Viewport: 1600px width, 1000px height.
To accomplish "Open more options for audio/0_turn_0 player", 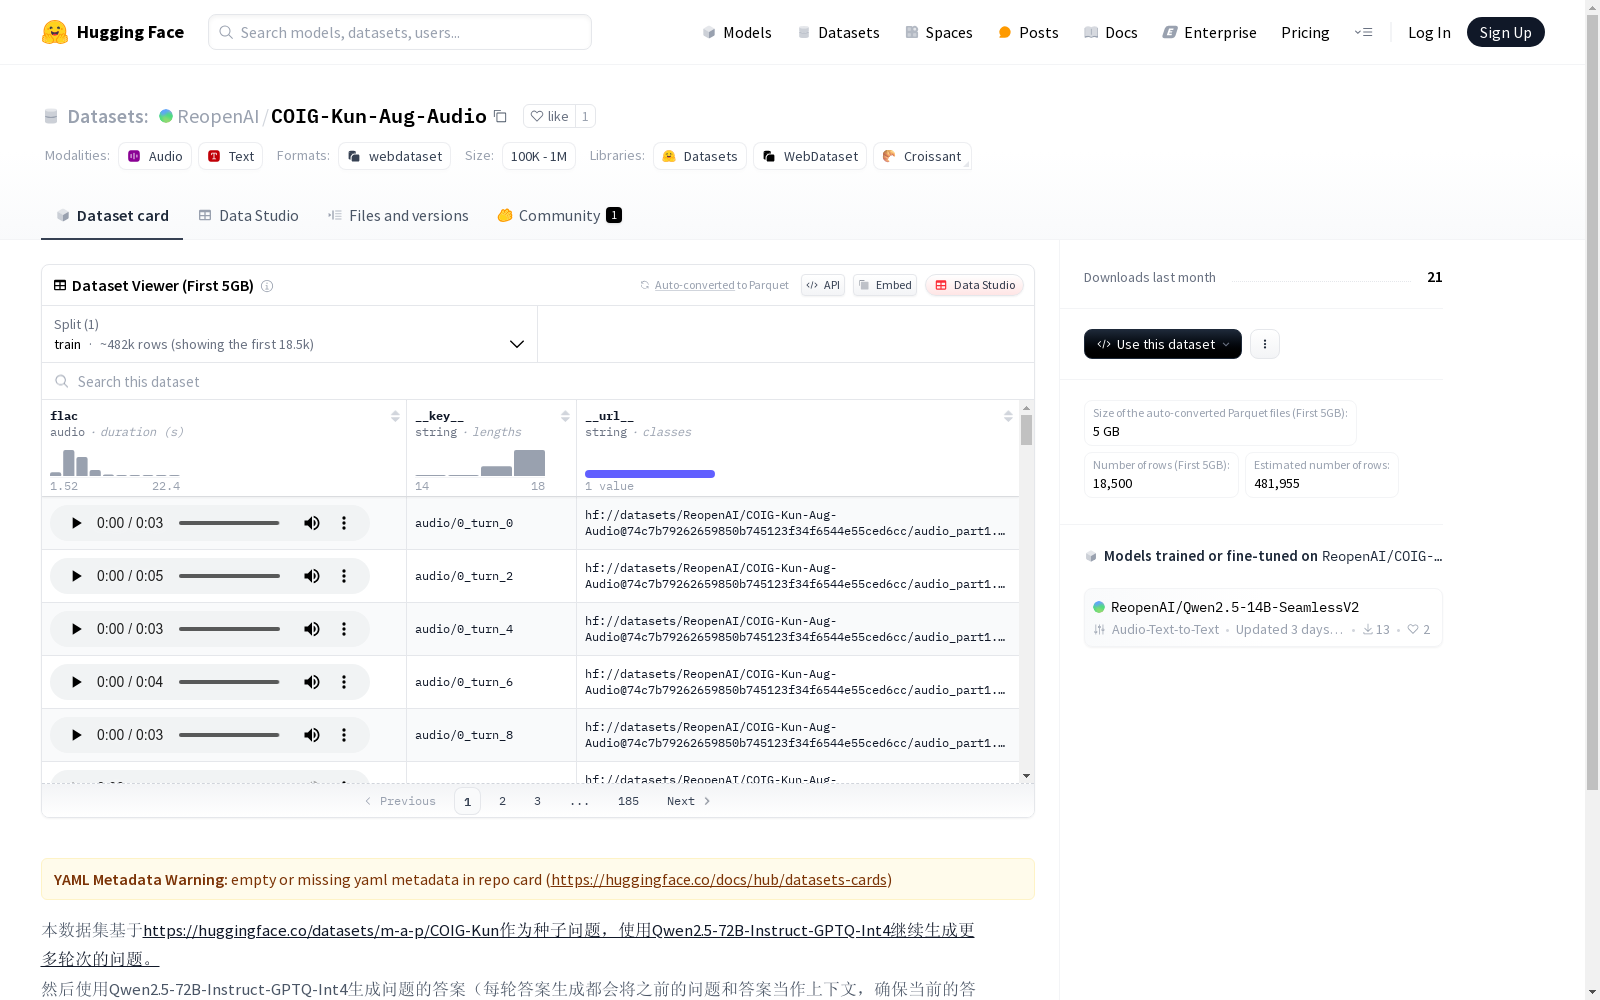I will (344, 523).
